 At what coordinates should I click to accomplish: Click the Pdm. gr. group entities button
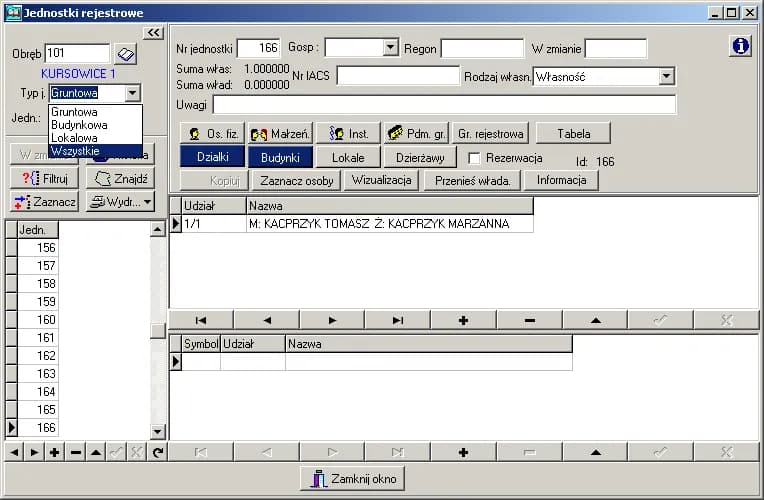coord(415,133)
